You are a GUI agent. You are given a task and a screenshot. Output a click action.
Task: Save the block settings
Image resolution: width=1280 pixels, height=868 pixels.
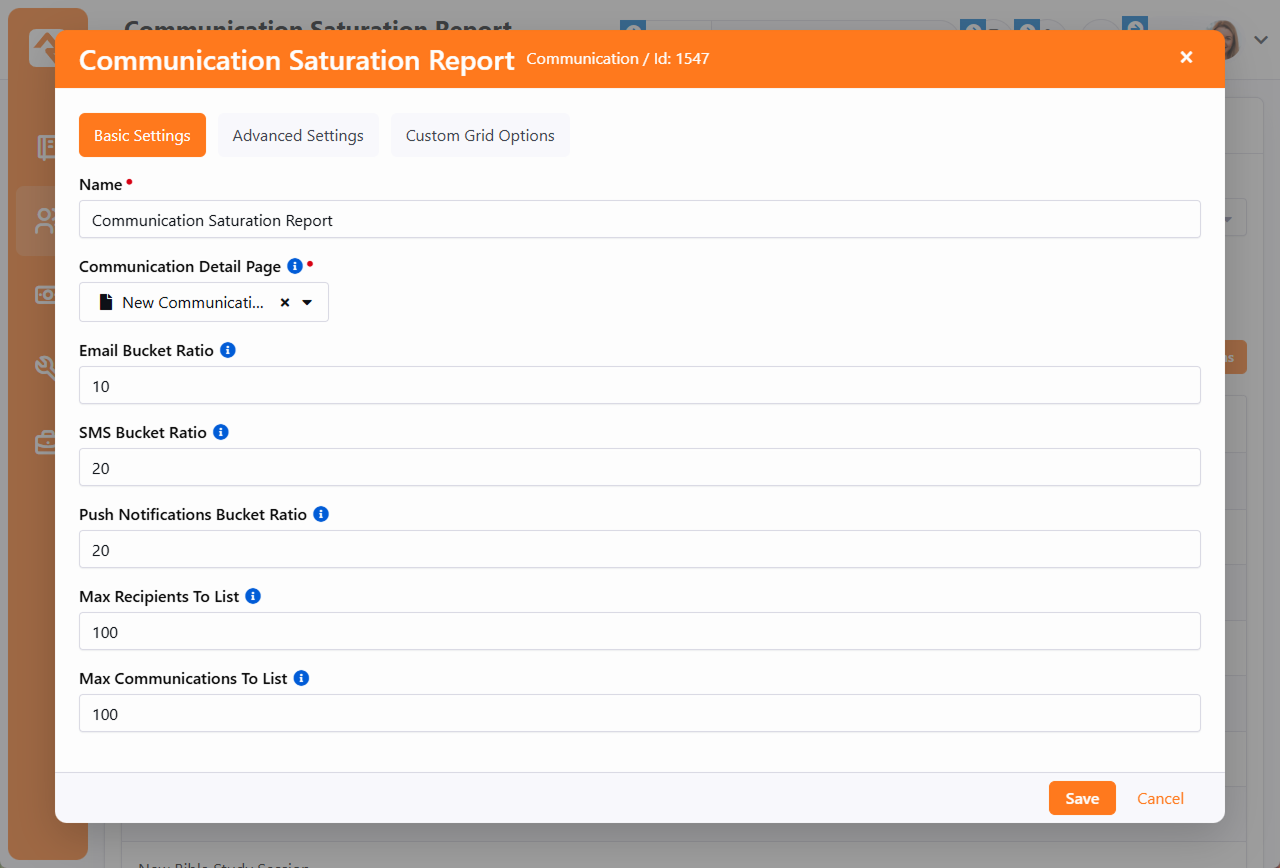click(x=1082, y=798)
